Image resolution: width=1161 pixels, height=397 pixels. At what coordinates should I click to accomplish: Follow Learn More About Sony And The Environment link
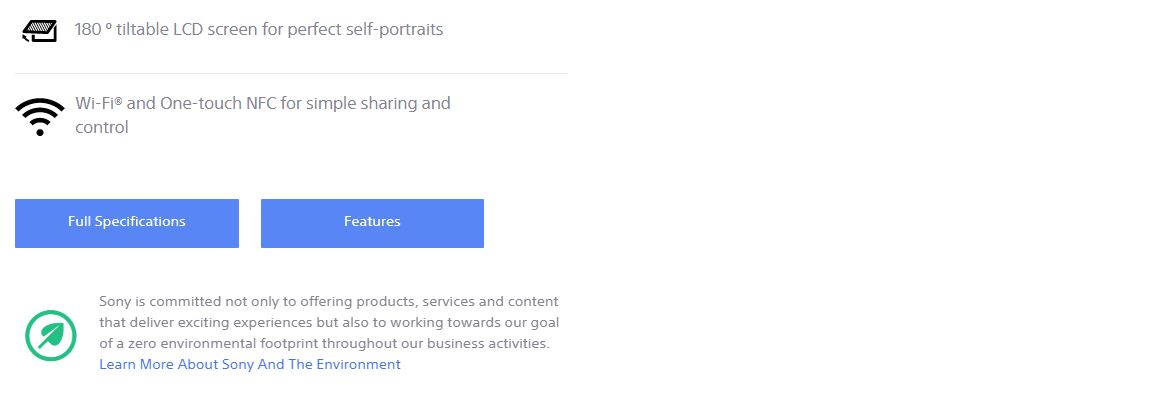pyautogui.click(x=250, y=364)
